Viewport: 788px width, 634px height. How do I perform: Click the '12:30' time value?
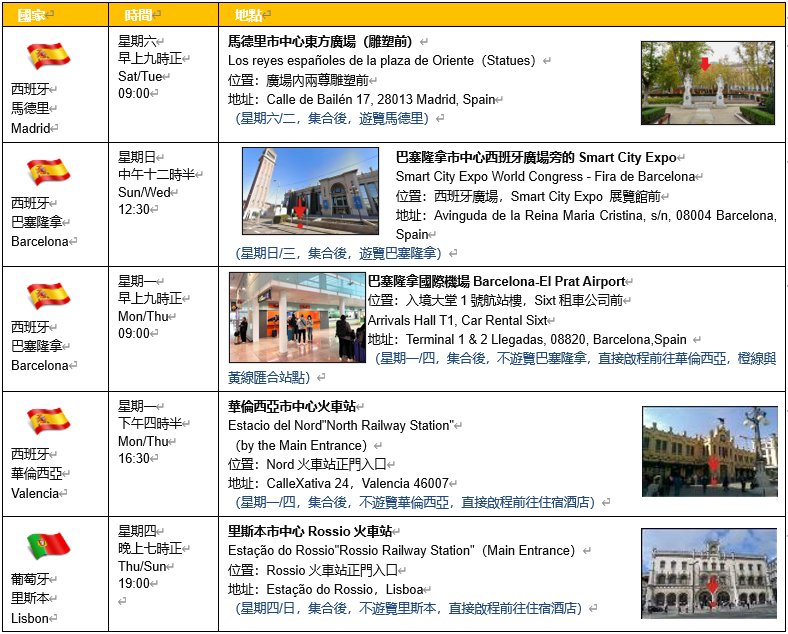click(134, 209)
